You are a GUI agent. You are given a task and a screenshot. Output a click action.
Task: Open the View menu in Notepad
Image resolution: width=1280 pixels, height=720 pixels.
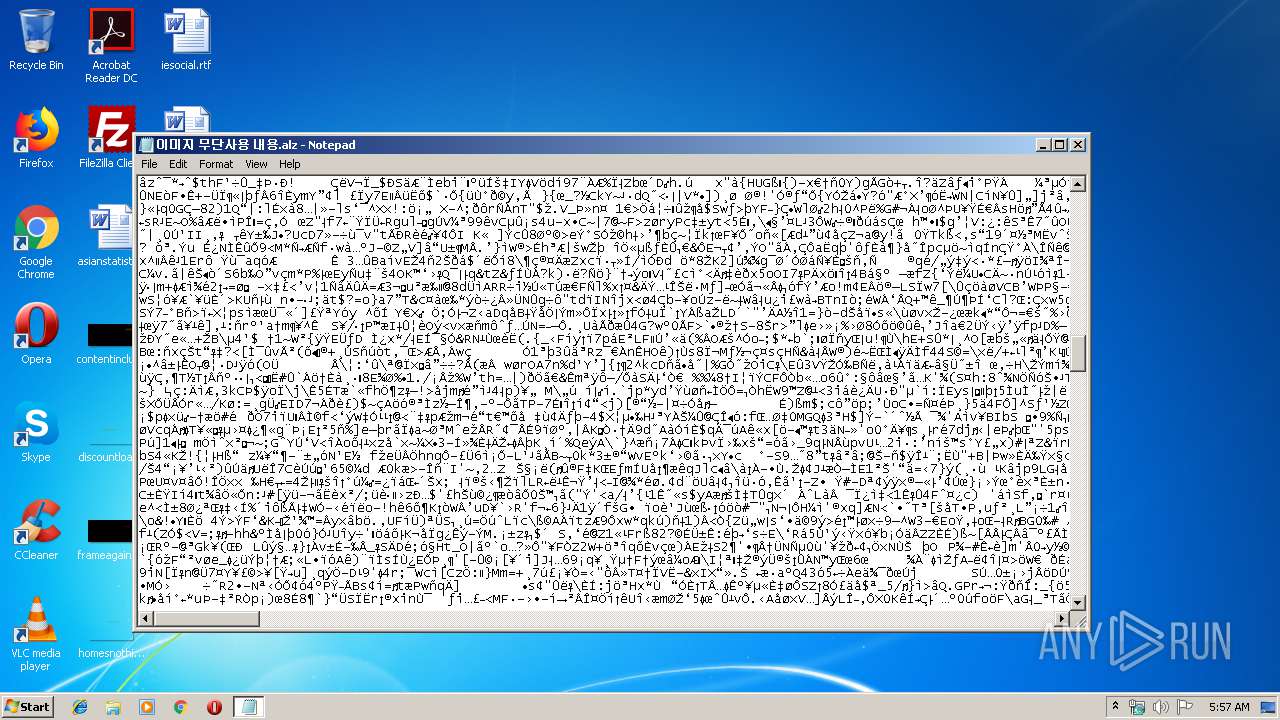[256, 164]
